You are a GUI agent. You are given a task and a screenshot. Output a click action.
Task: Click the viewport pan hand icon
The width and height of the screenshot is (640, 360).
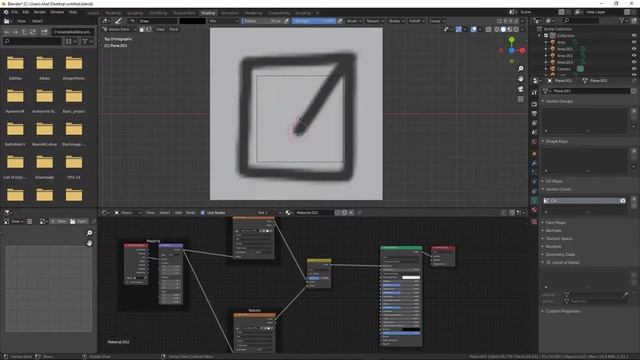(x=520, y=78)
